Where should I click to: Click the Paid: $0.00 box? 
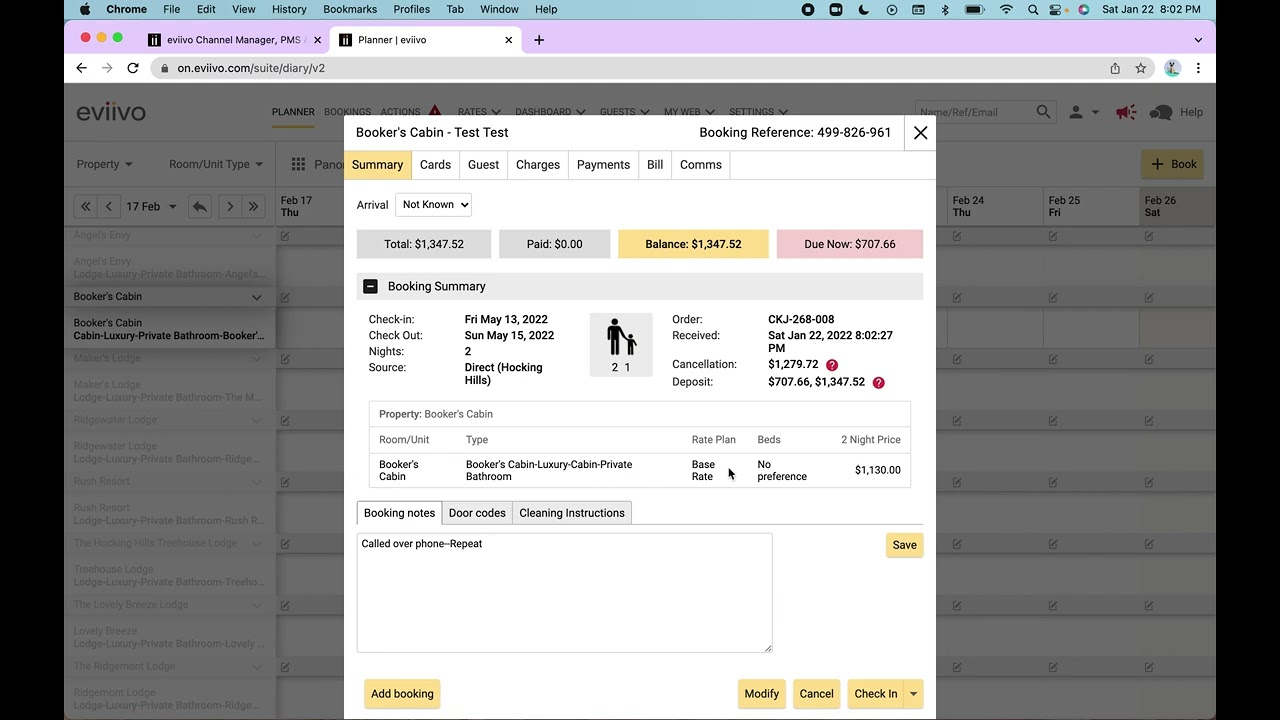[x=554, y=244]
